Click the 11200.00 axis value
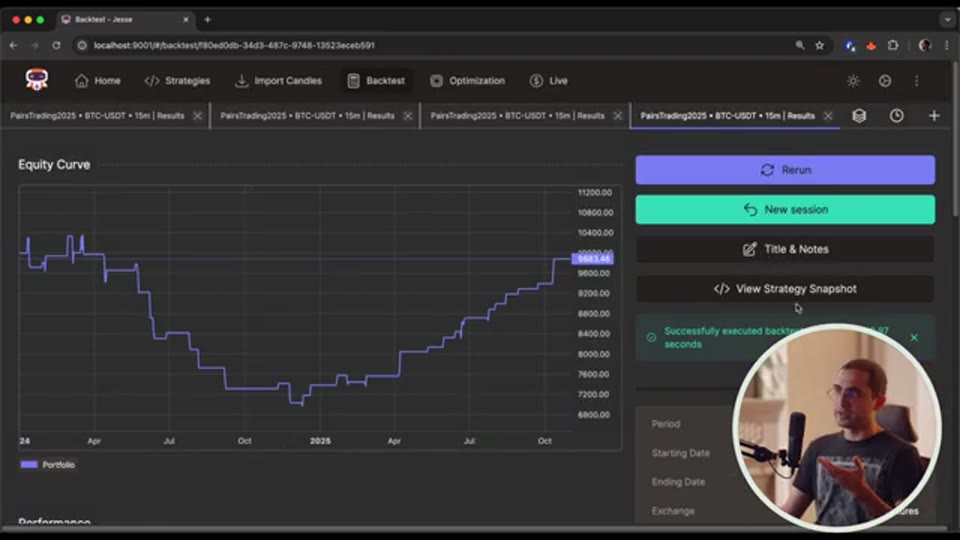 pos(594,192)
